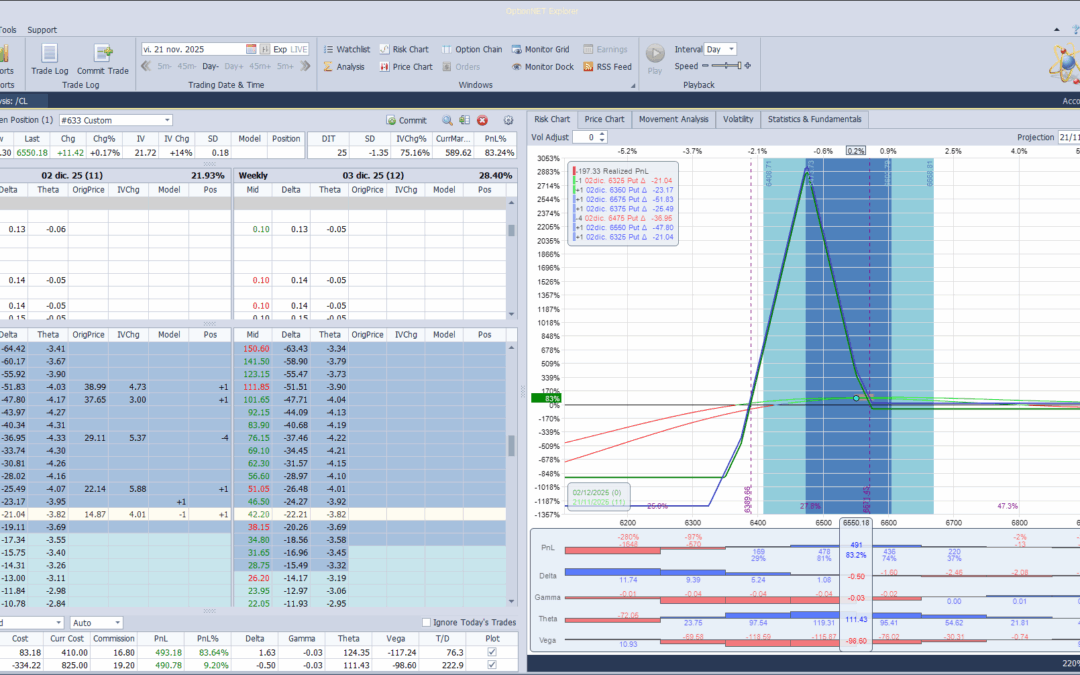Click the magnifier icon next to Commit
This screenshot has width=1080, height=675.
point(446,120)
